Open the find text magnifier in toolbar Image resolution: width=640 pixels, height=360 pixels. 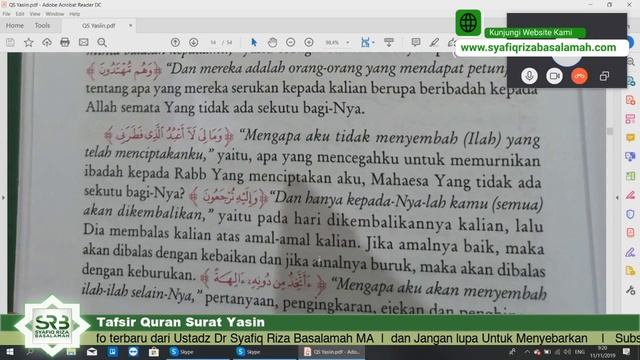(x=102, y=42)
